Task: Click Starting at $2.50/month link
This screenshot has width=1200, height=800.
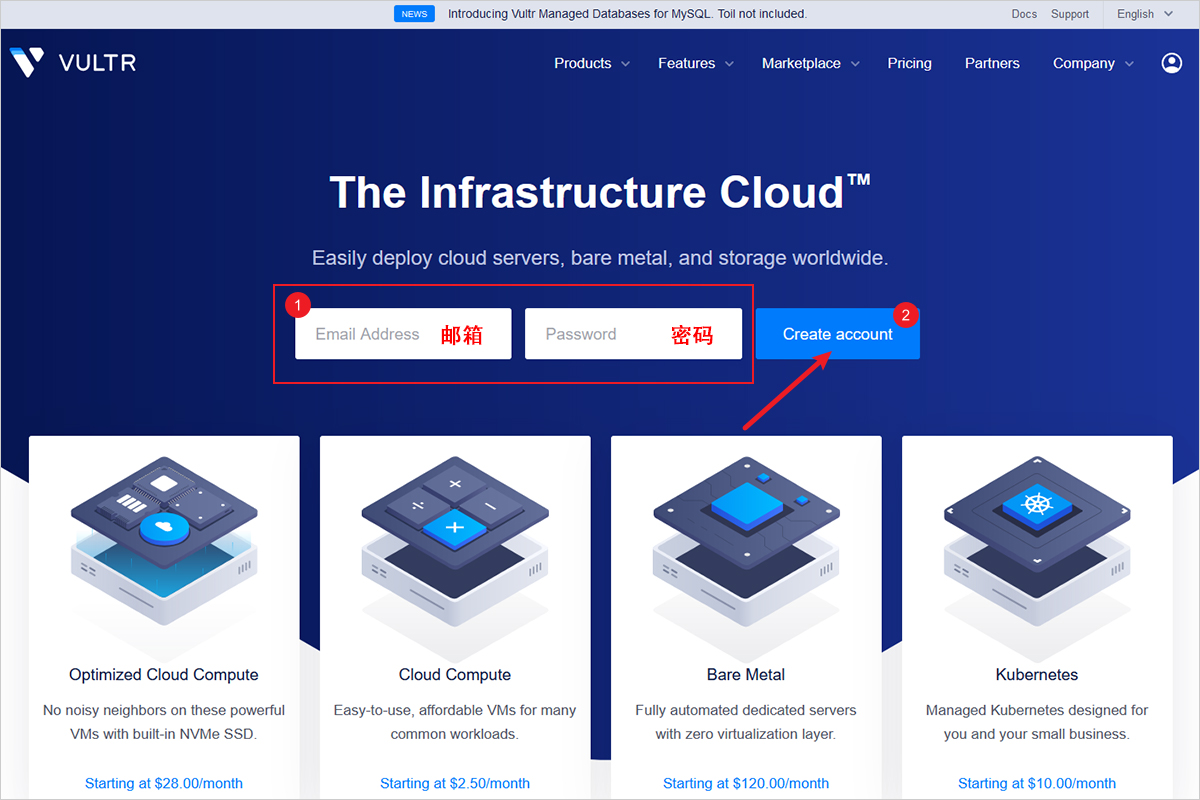Action: (x=455, y=783)
